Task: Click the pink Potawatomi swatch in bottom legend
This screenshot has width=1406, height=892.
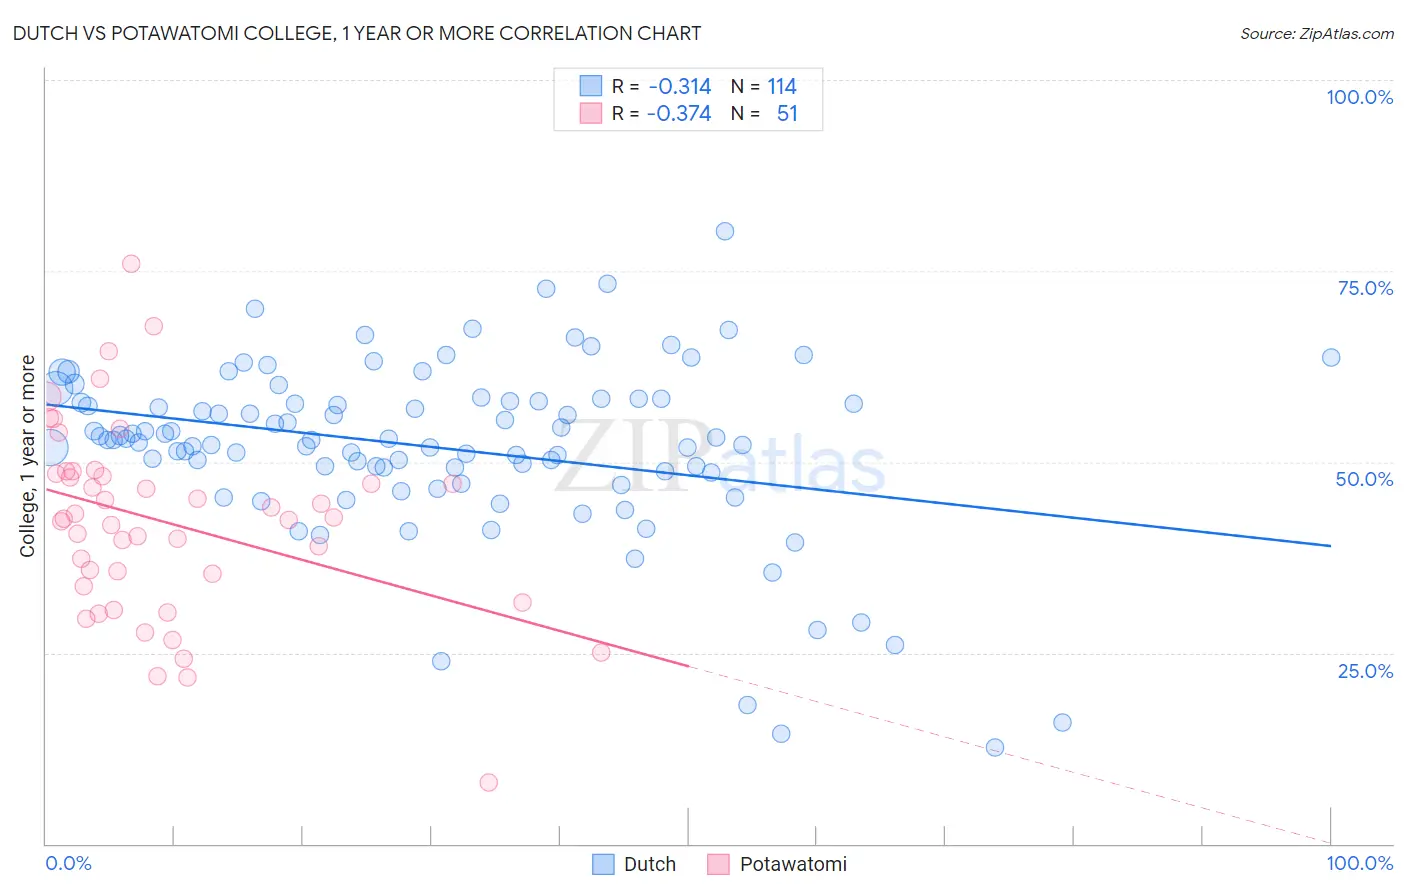Action: pyautogui.click(x=718, y=864)
